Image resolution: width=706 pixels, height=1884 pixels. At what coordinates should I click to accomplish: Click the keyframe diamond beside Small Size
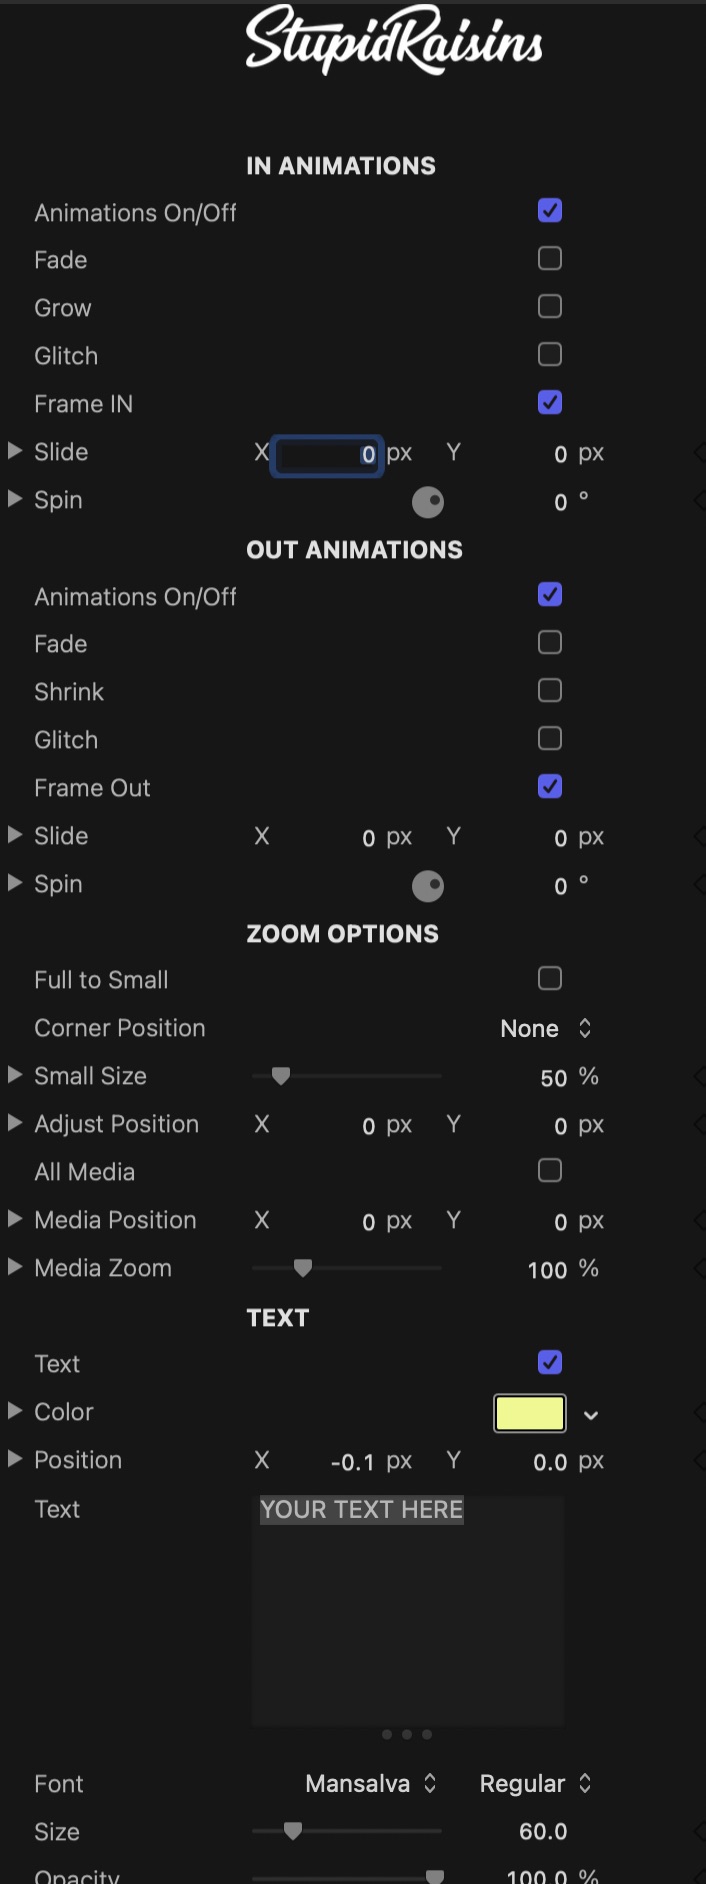tap(699, 1076)
